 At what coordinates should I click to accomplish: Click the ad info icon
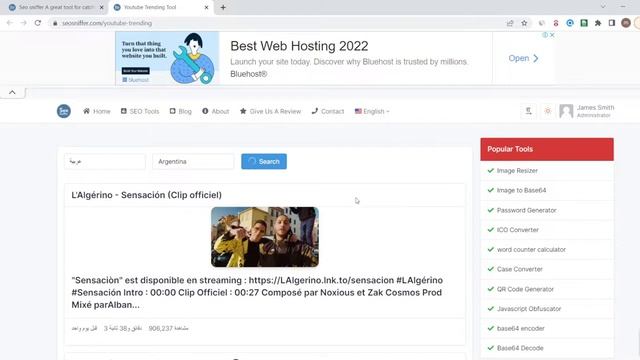click(545, 35)
